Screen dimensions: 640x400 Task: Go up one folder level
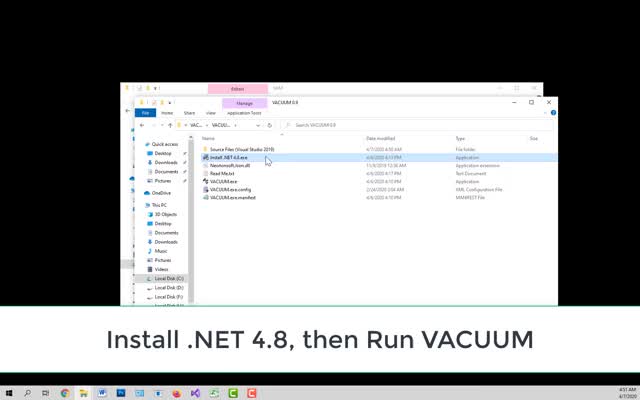170,125
